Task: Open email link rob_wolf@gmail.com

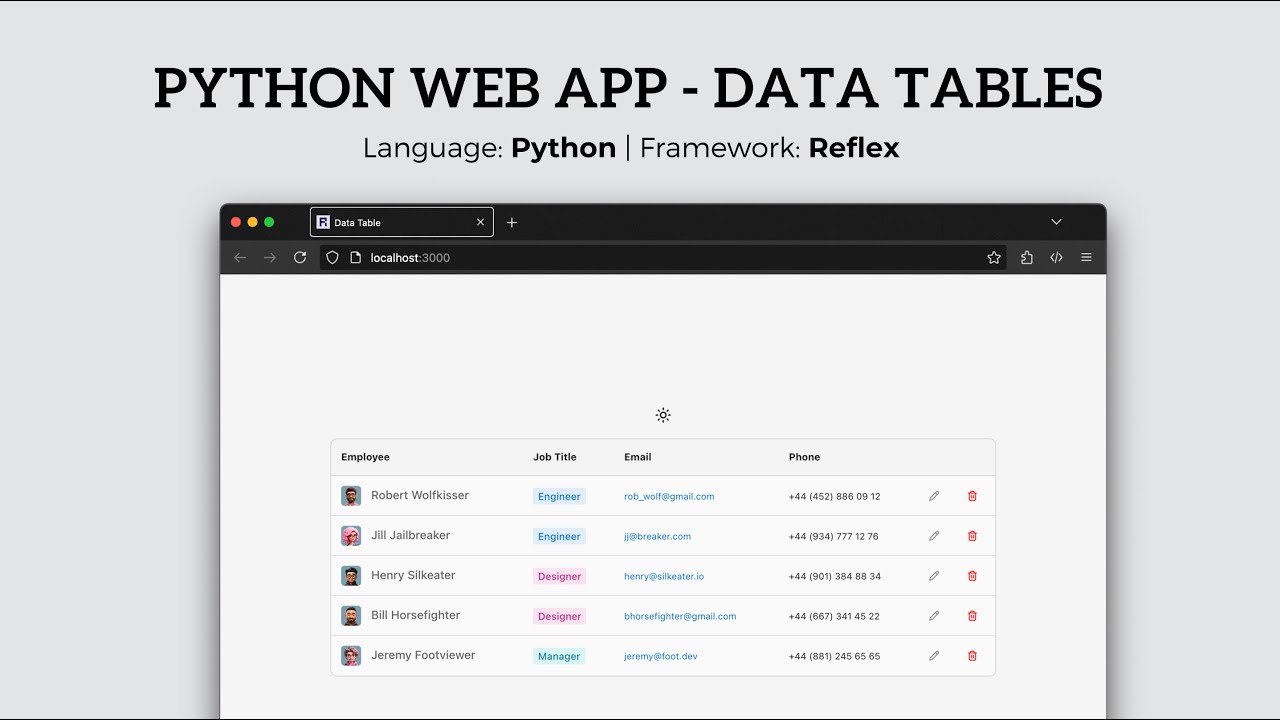Action: coord(669,497)
